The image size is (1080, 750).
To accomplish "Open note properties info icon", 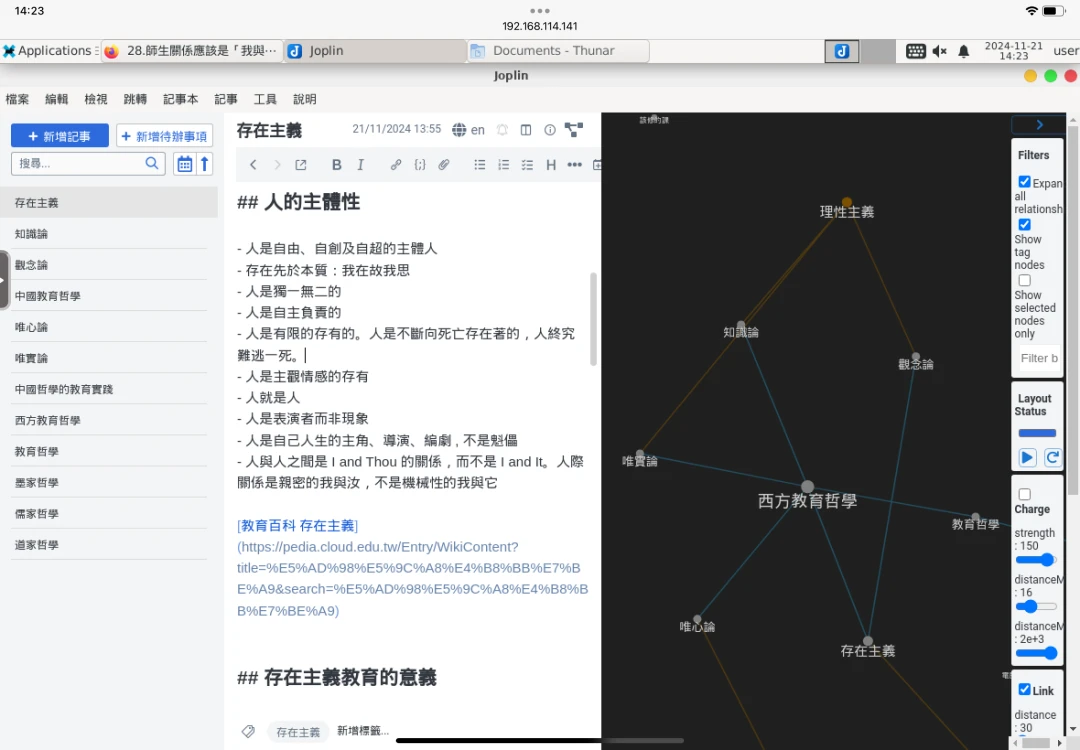I will 550,130.
